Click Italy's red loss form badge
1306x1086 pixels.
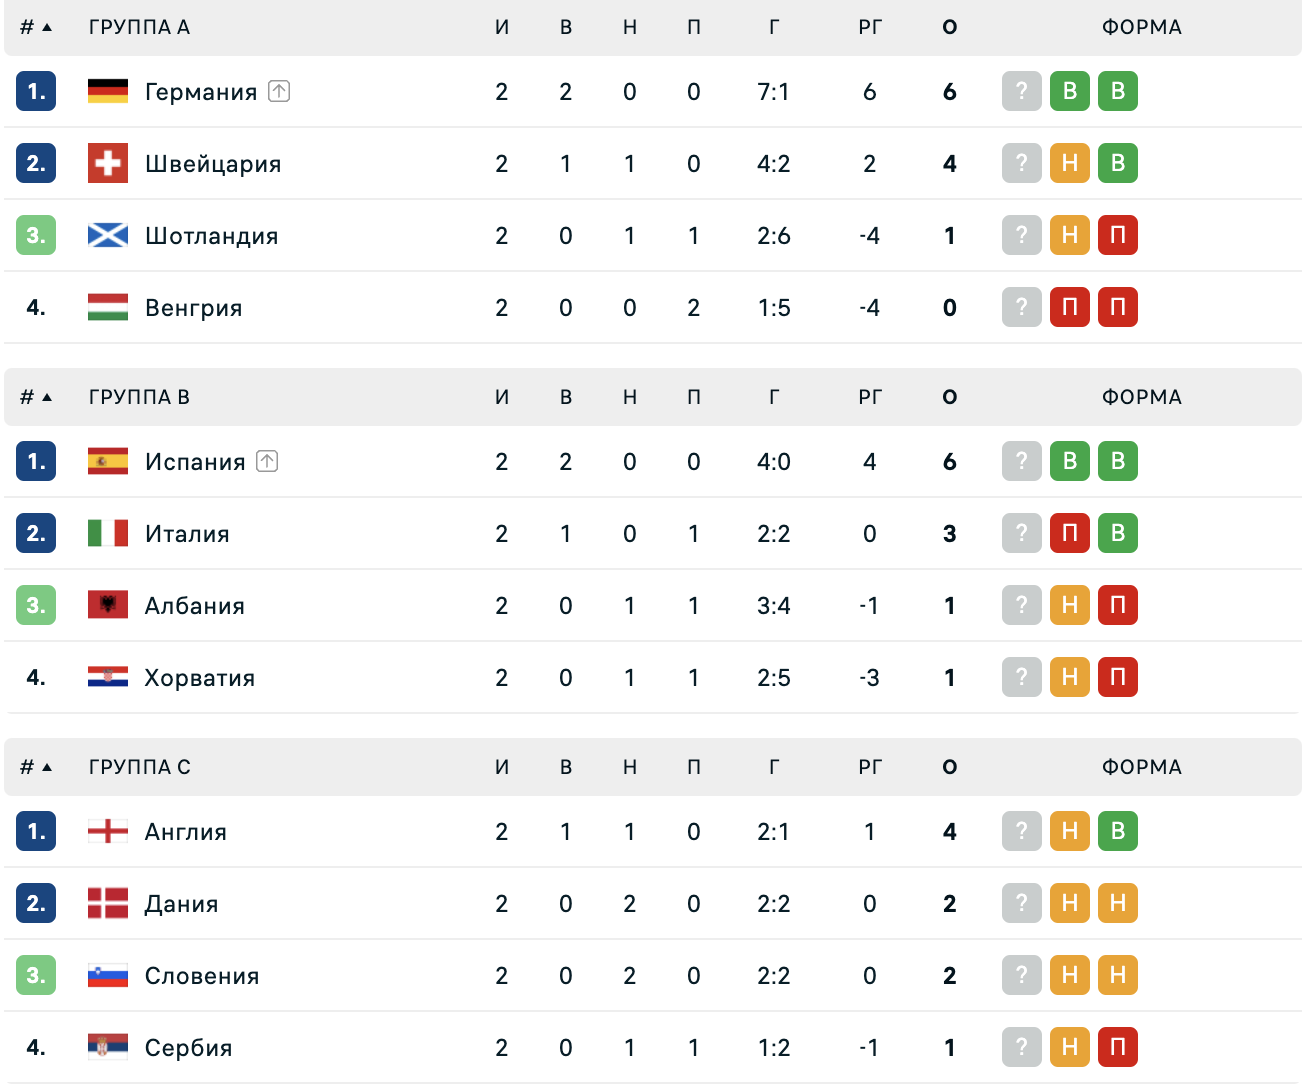pyautogui.click(x=1070, y=533)
